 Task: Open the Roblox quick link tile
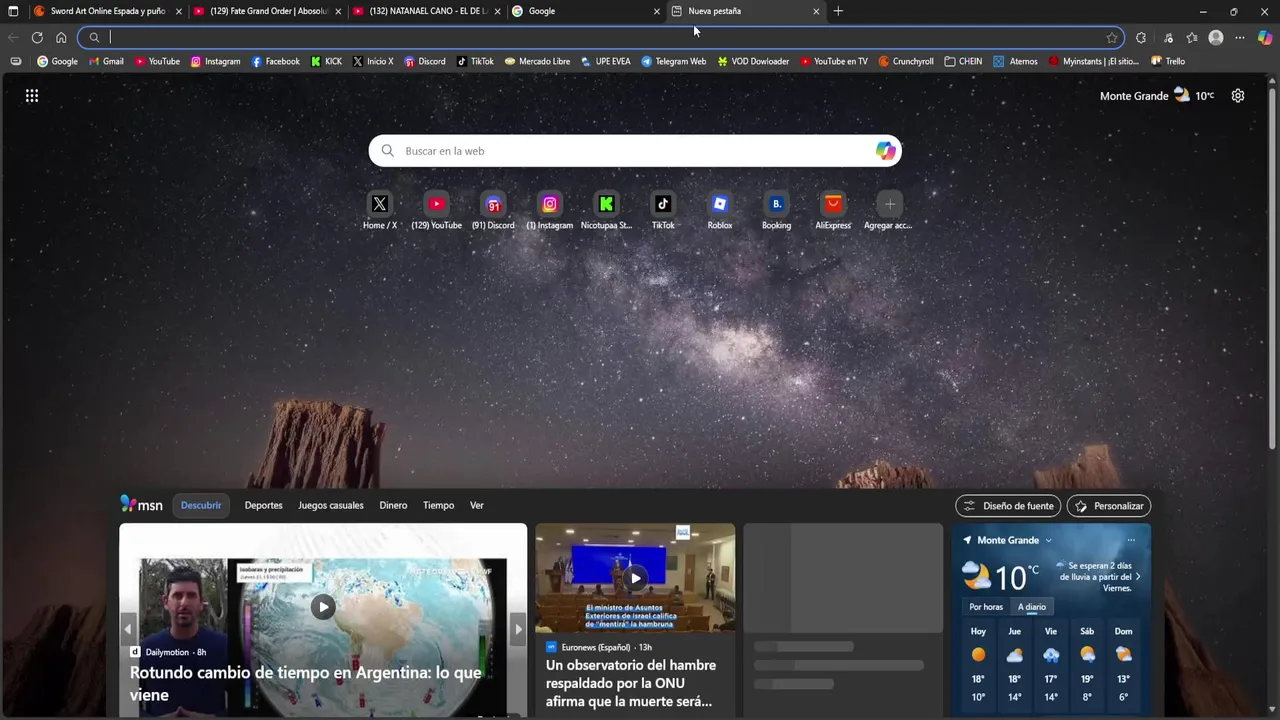(x=720, y=204)
